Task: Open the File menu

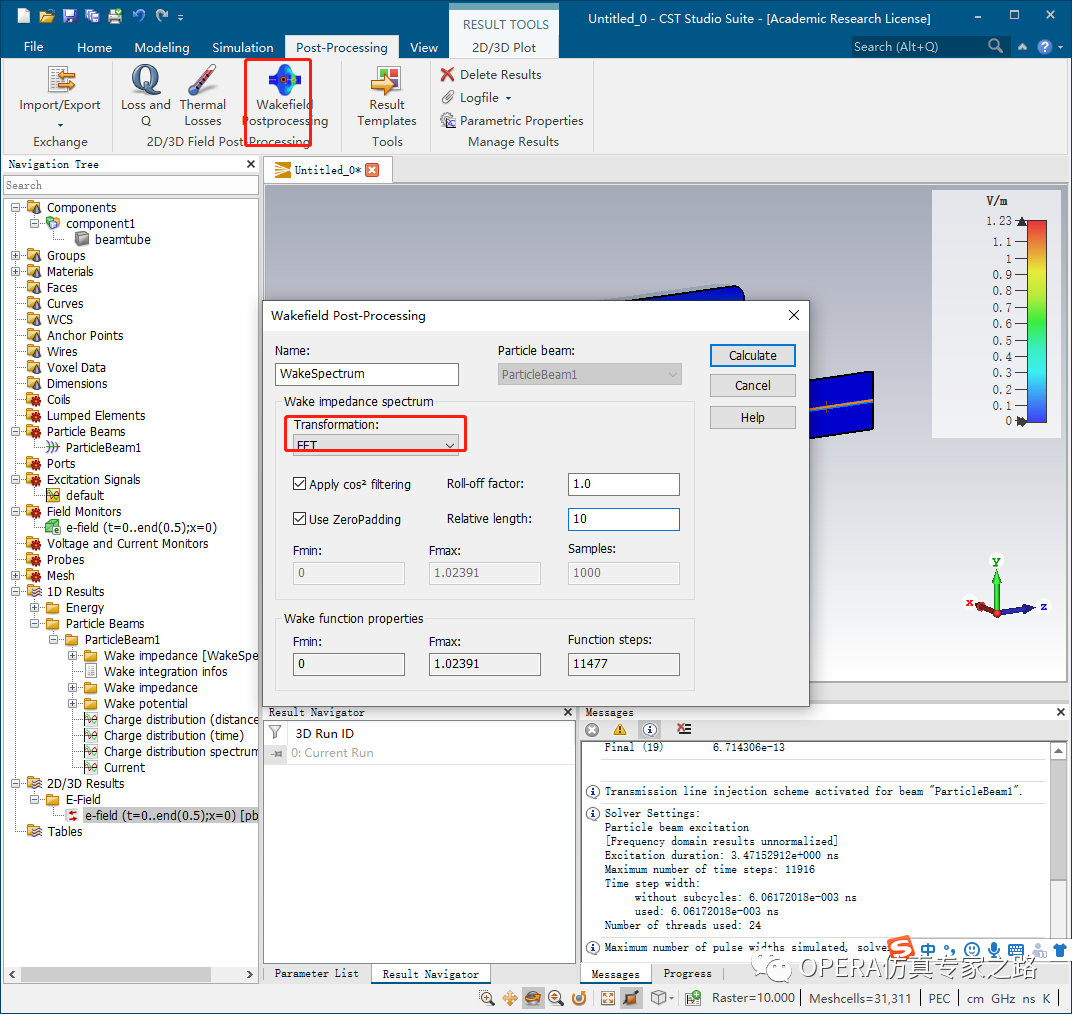Action: click(x=34, y=46)
